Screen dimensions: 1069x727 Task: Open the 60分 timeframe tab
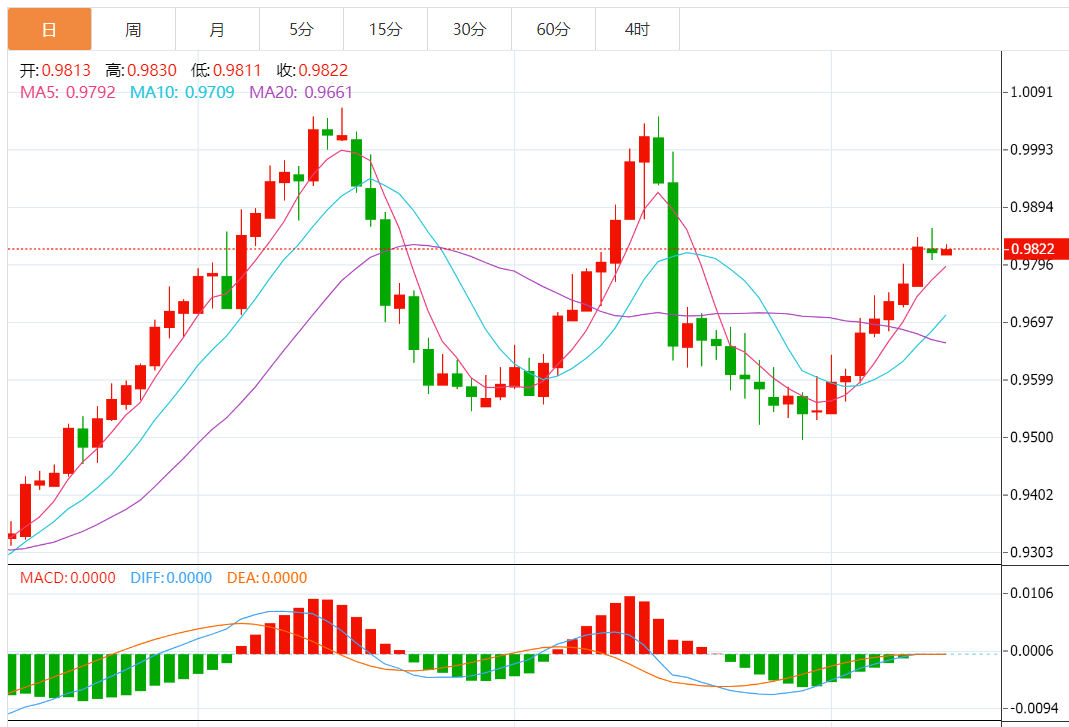[553, 29]
